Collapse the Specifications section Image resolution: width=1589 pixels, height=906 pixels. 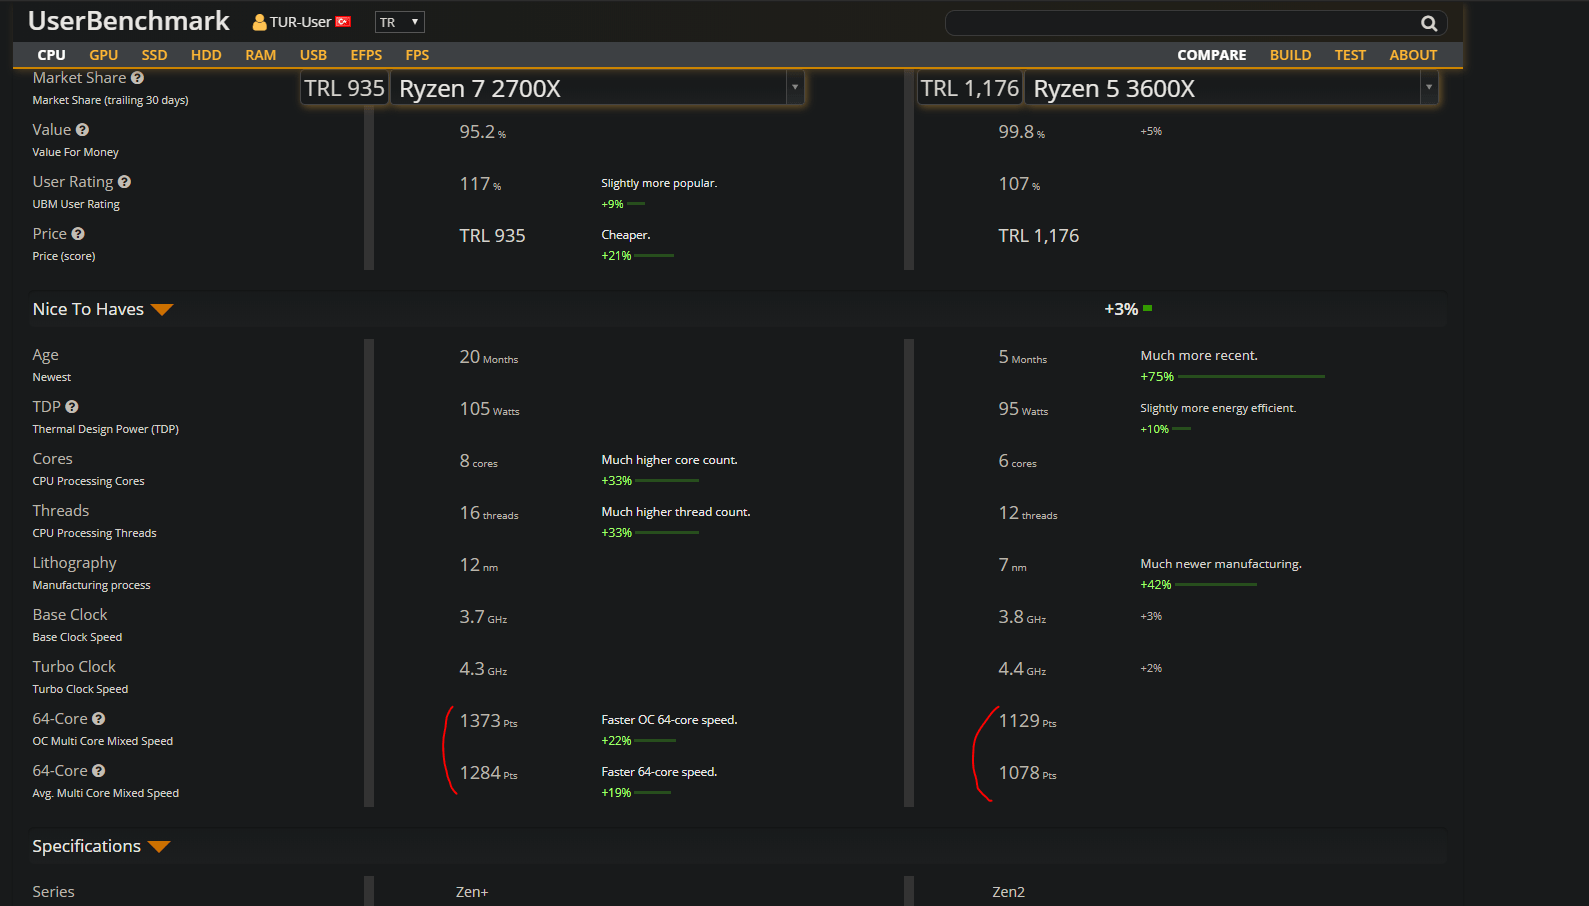pos(159,847)
